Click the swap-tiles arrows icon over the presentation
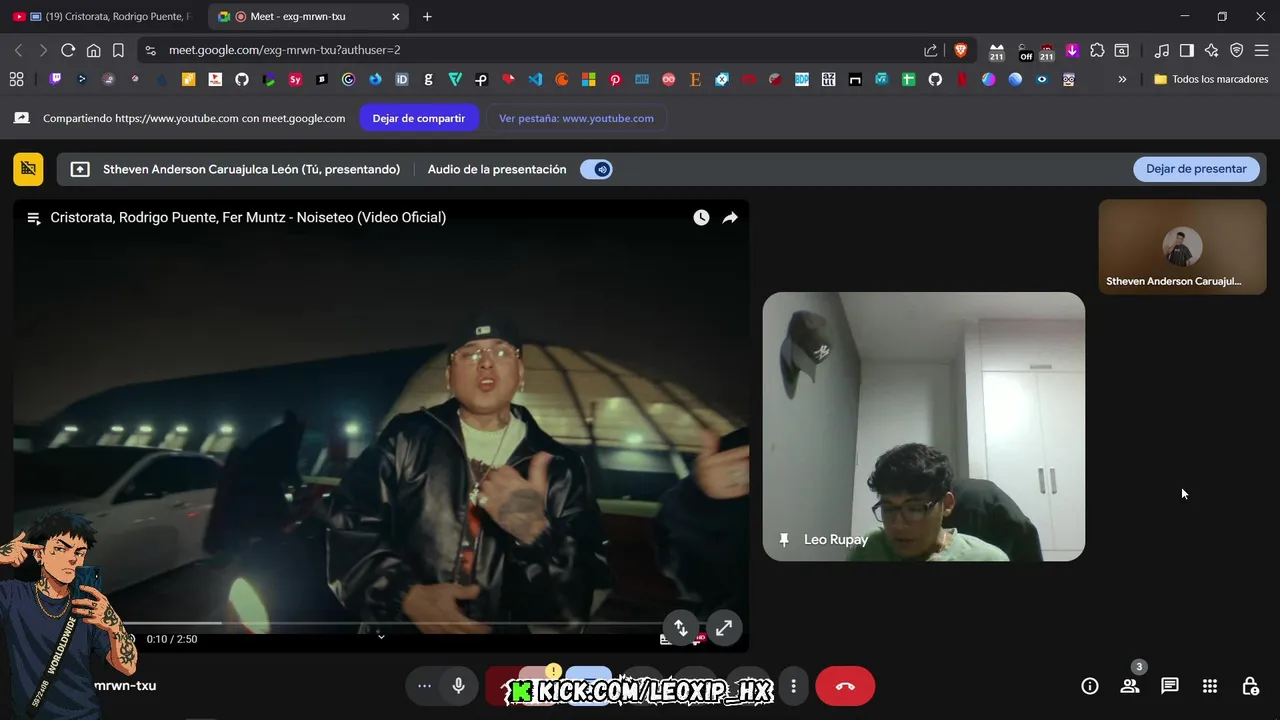The image size is (1280, 720). (x=680, y=628)
